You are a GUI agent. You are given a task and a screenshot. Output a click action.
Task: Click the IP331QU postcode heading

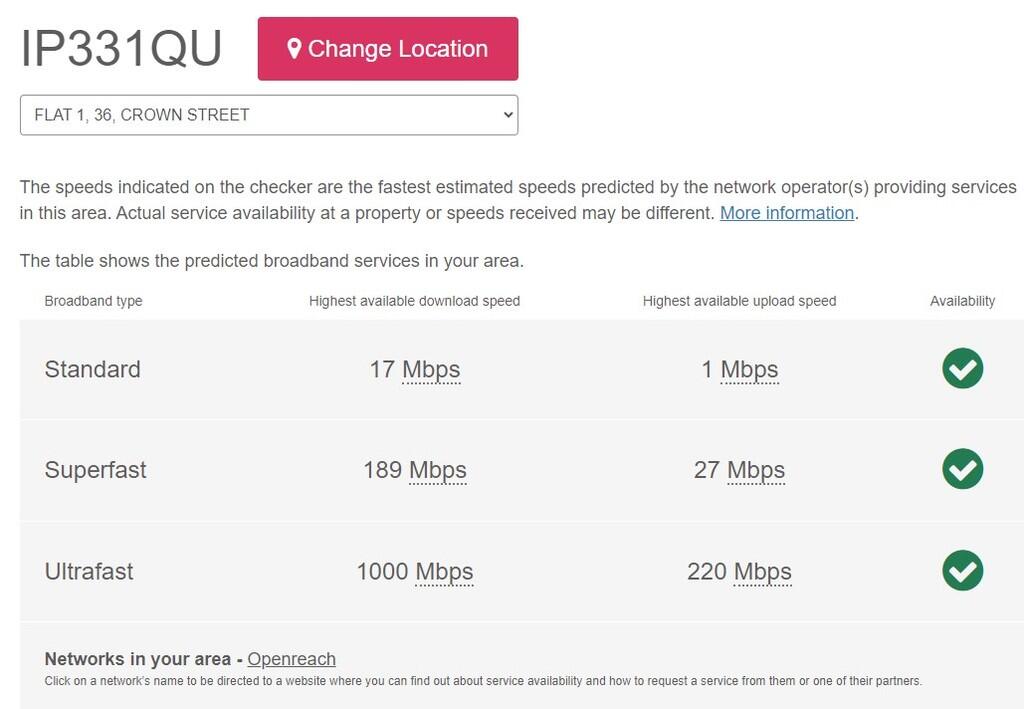pos(120,48)
